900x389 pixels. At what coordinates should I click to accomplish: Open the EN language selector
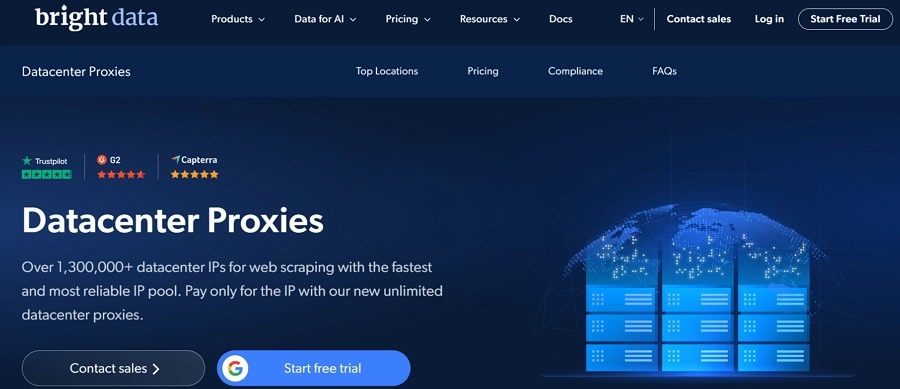pyautogui.click(x=631, y=19)
